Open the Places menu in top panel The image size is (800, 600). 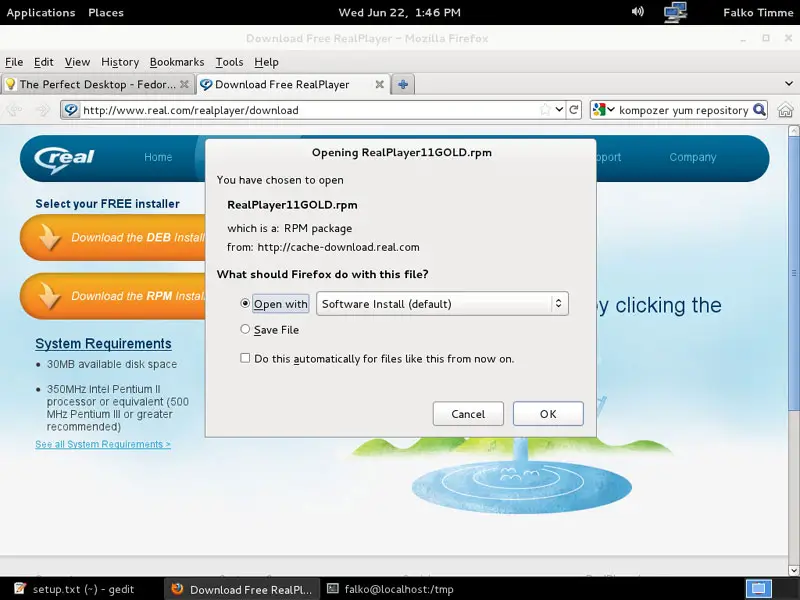coord(106,12)
